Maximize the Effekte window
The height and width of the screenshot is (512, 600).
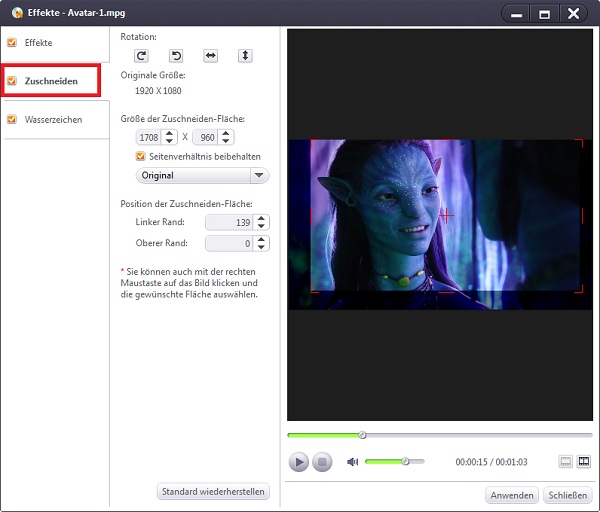[x=544, y=15]
